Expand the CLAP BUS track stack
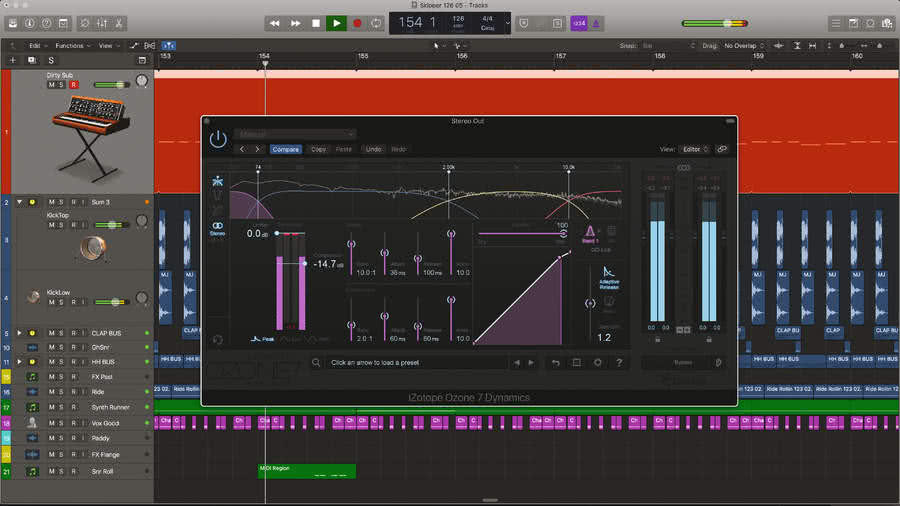Viewport: 900px width, 506px height. [19, 333]
